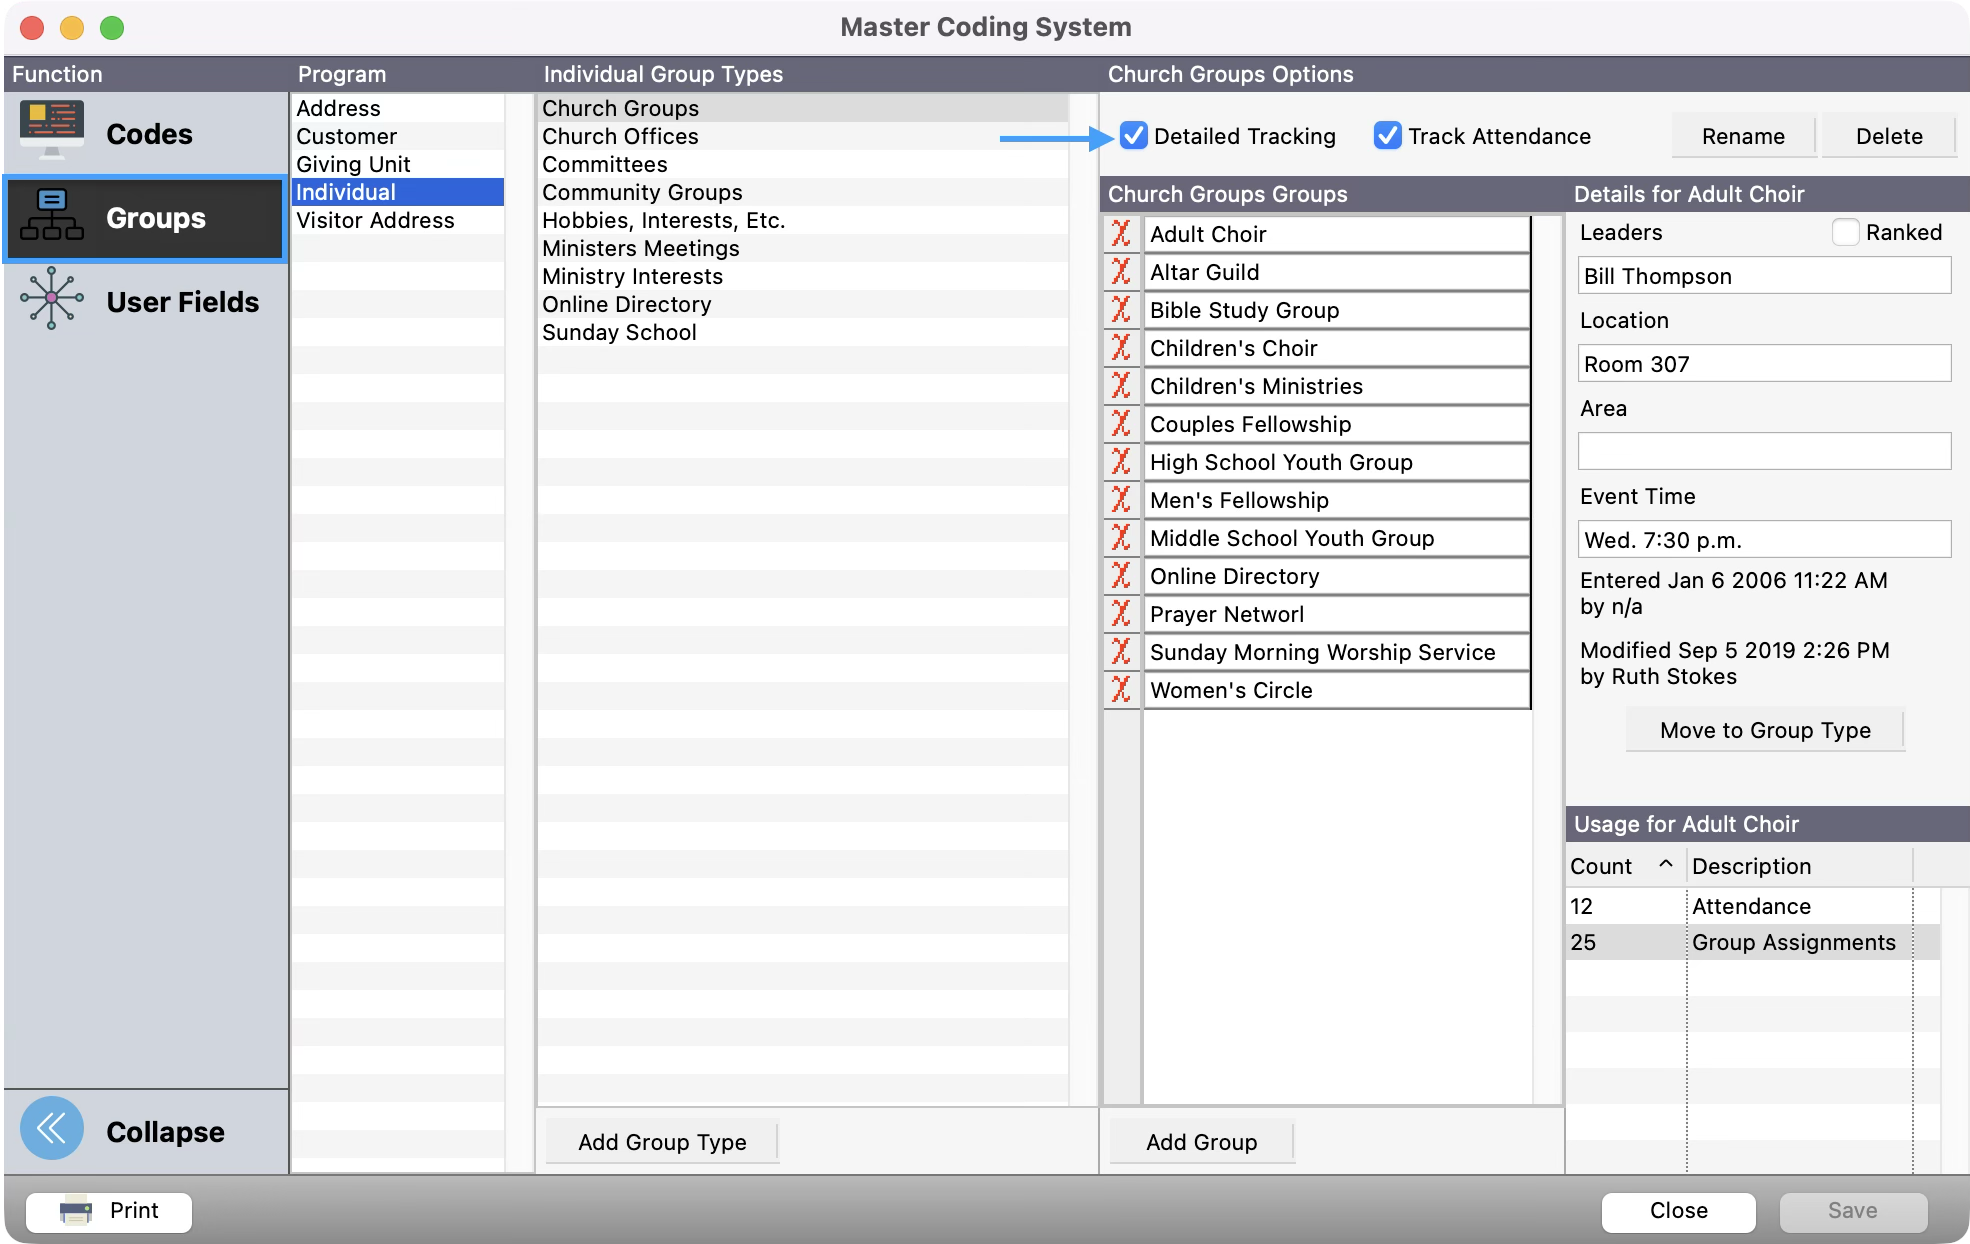Click the Delete group type button
The height and width of the screenshot is (1244, 1970).
(1889, 136)
